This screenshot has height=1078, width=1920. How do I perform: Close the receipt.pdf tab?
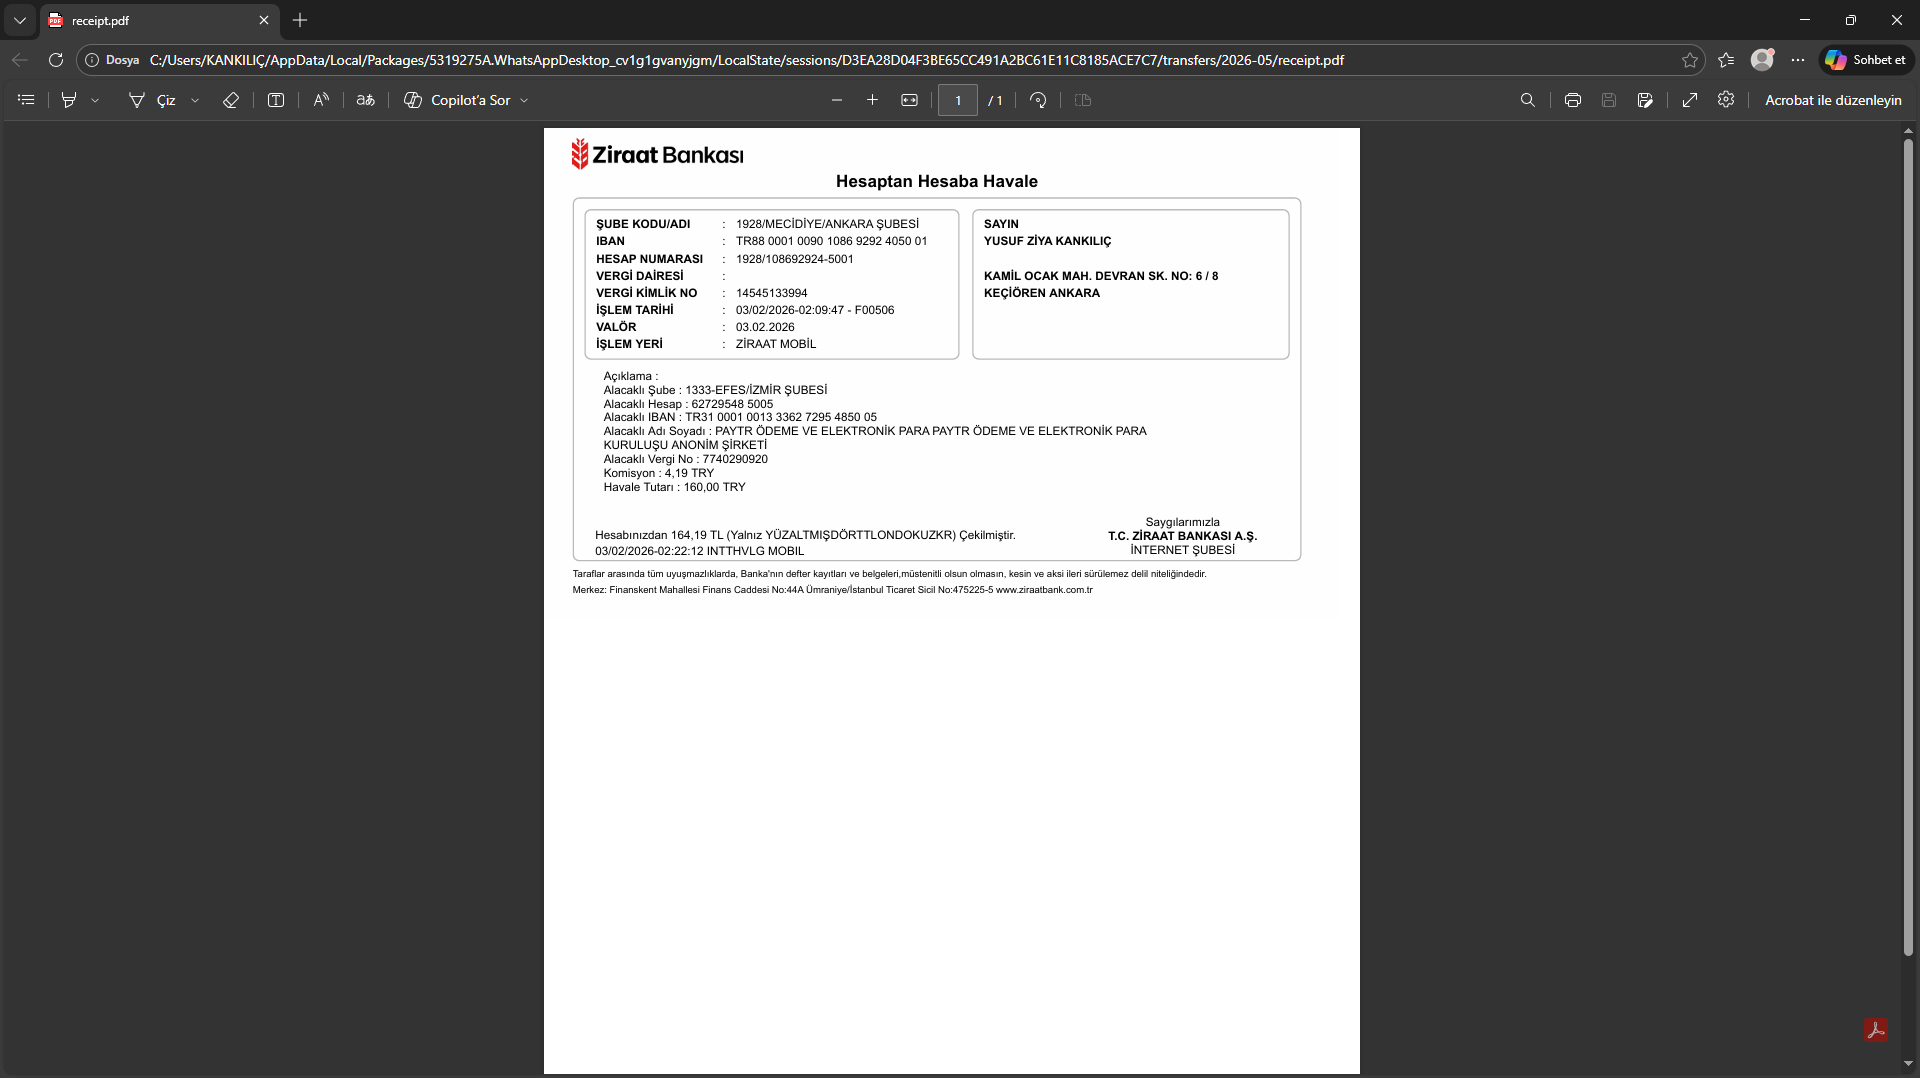[264, 20]
